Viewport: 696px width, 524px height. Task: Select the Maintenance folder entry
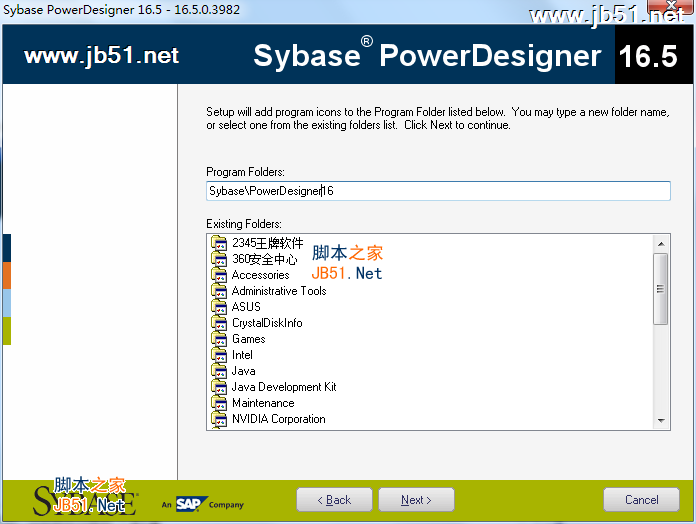tap(263, 403)
